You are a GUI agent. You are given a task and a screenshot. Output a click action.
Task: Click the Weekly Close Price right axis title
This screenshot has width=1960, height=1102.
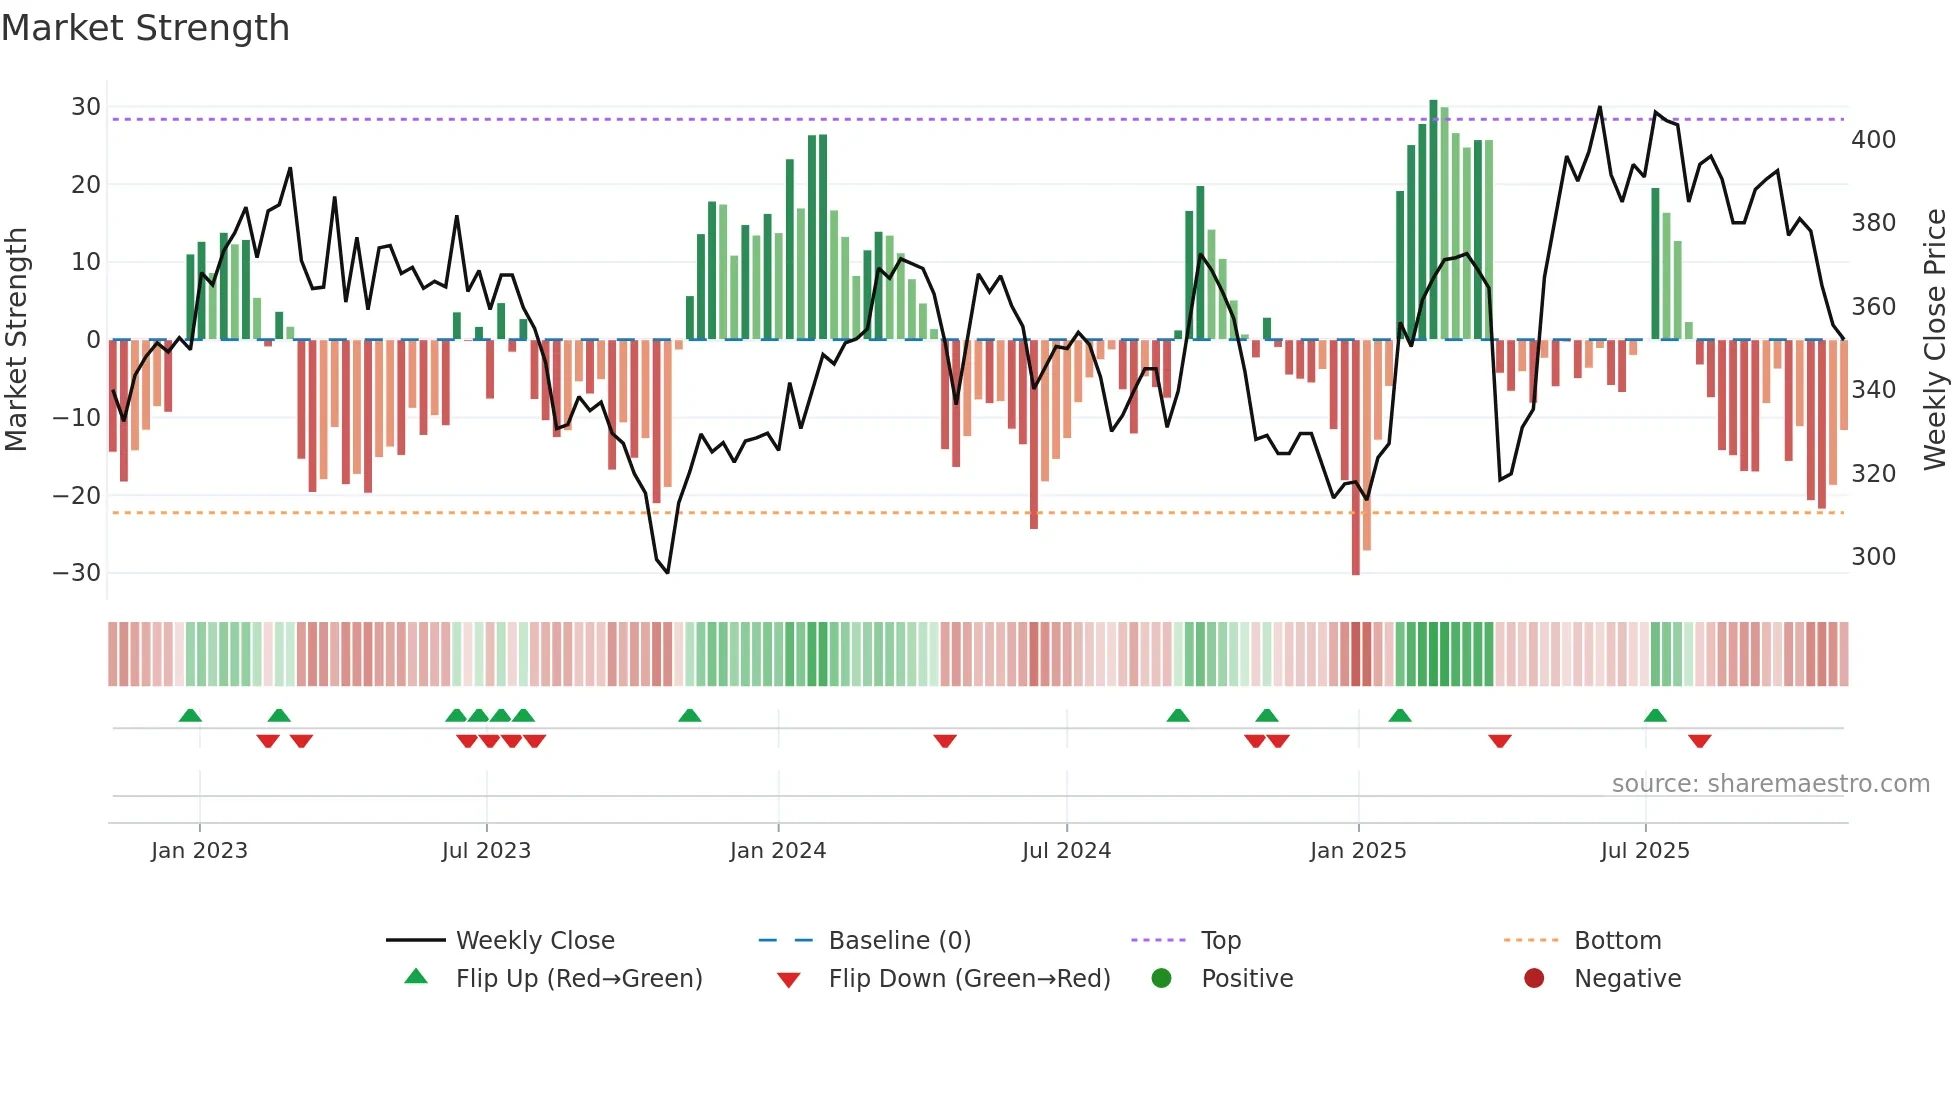pos(1934,339)
